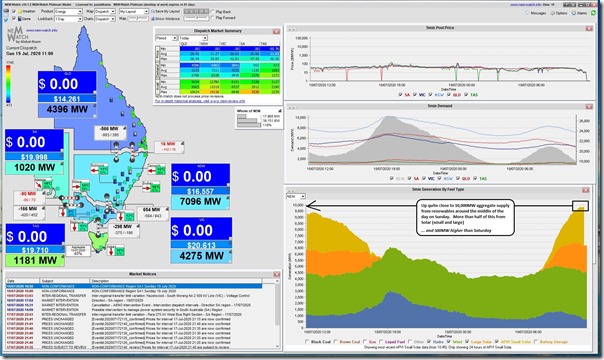
Task: Click the Twitter bird icon in toolbar
Action: point(6,18)
